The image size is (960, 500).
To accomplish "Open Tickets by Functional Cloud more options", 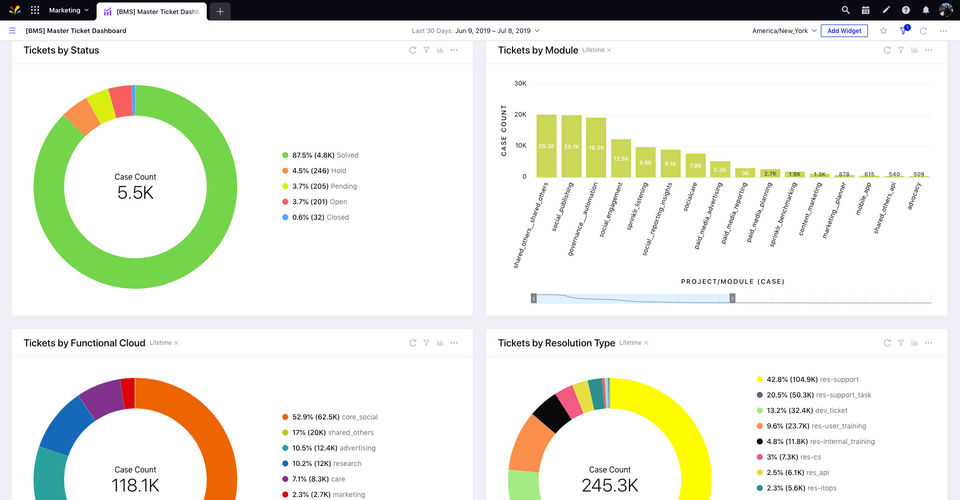I will pyautogui.click(x=454, y=343).
